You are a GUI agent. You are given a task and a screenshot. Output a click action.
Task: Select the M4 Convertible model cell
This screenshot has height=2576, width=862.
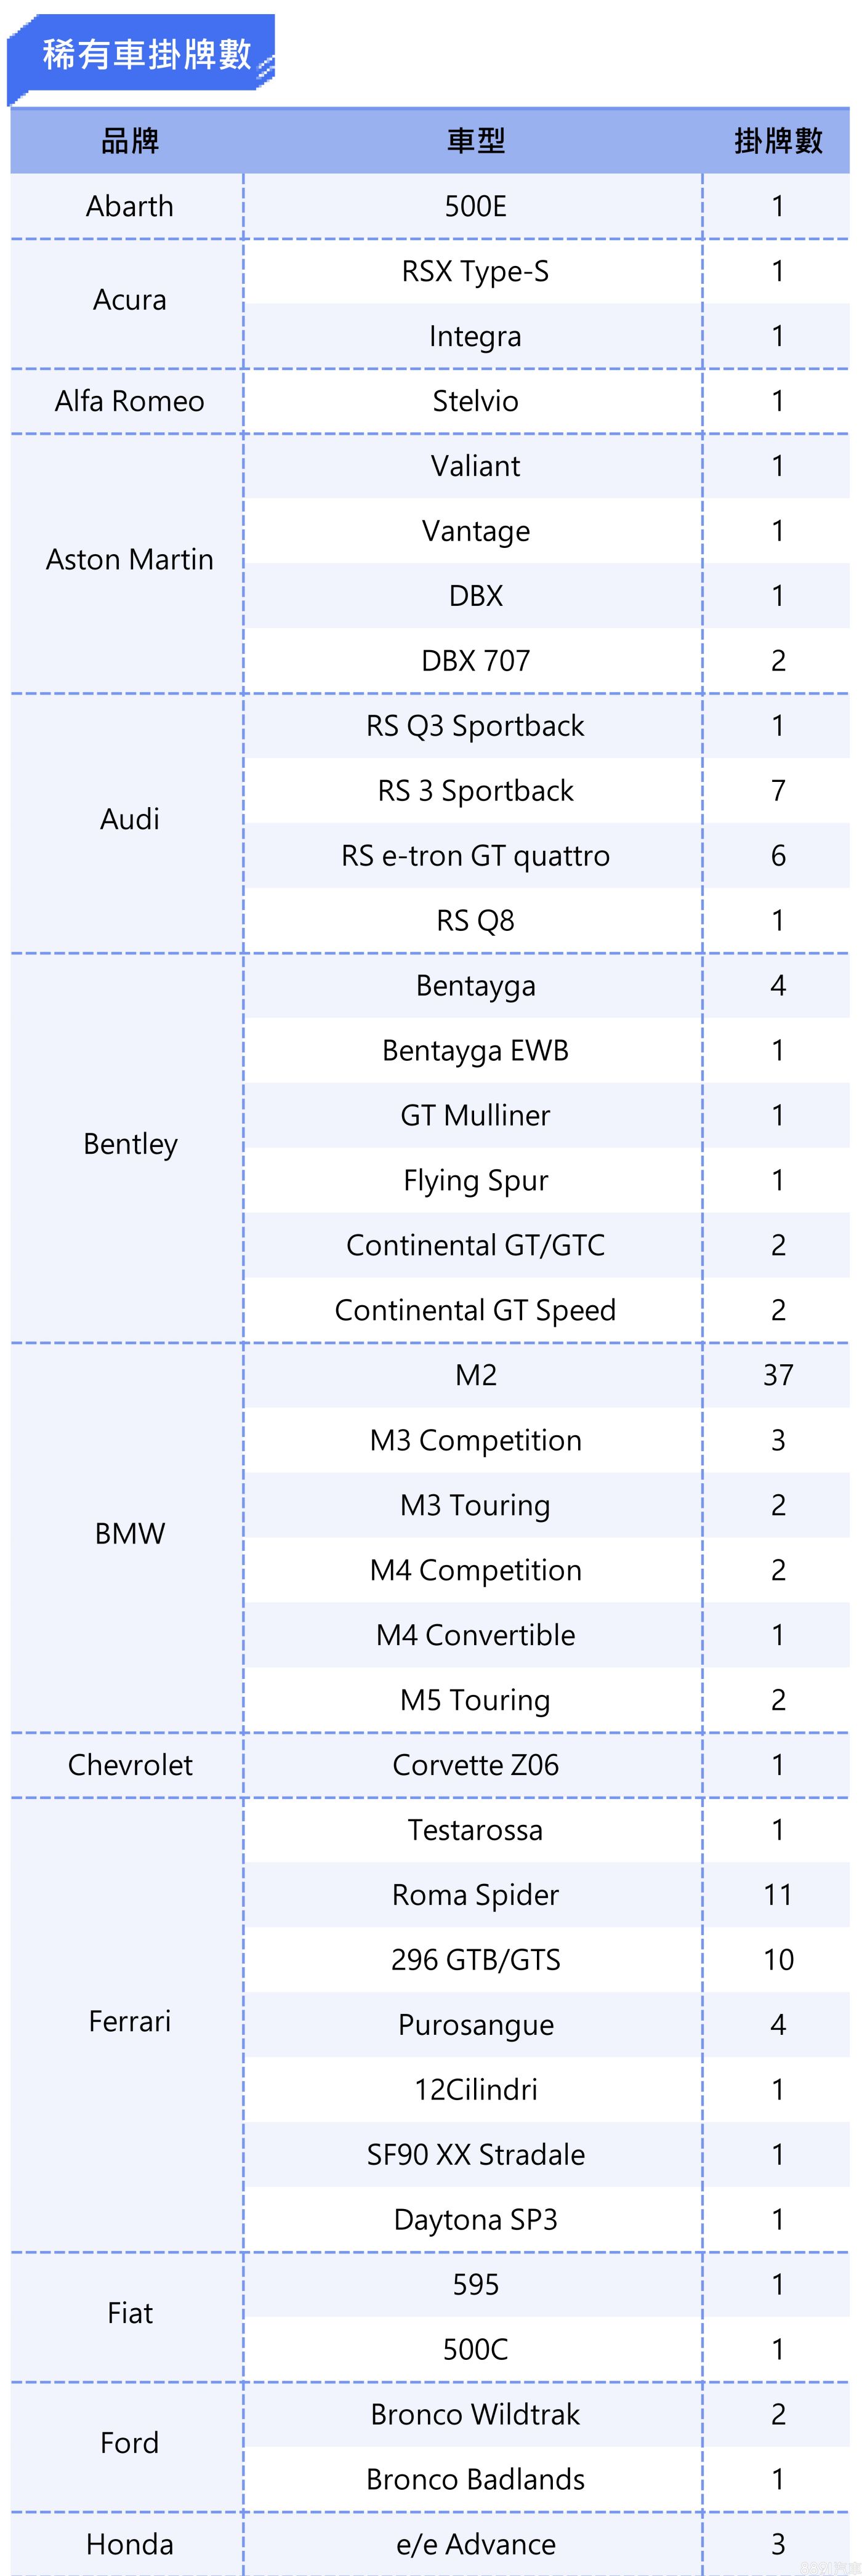(475, 1635)
